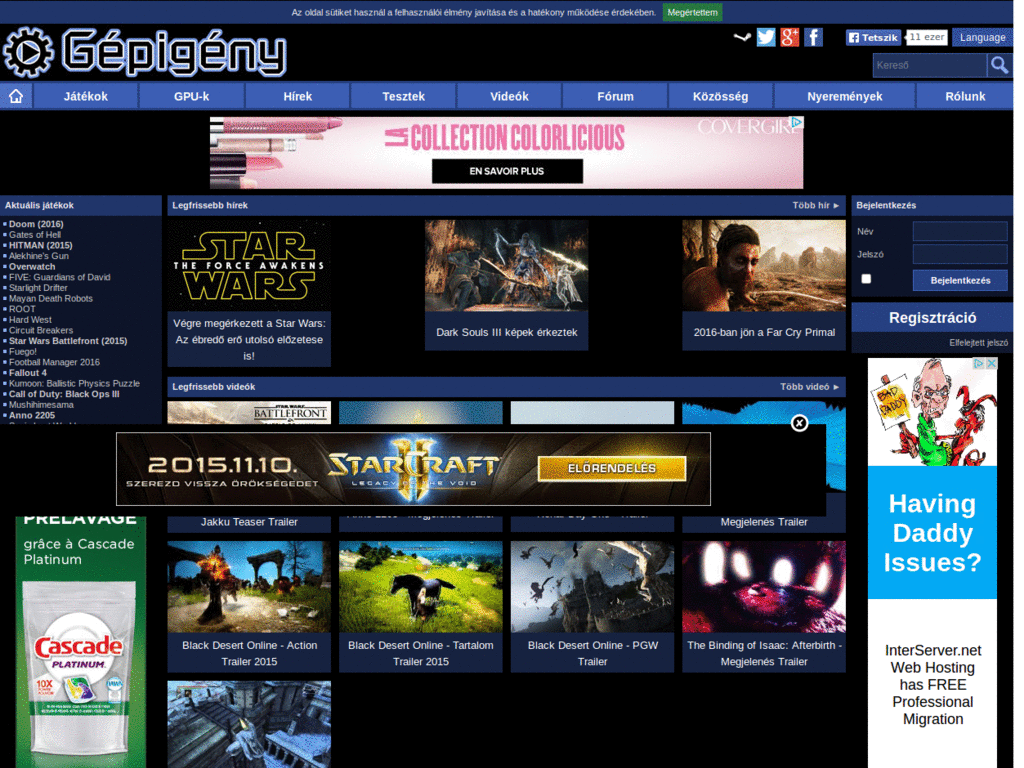Focus the Név username field
Image resolution: width=1024 pixels, height=768 pixels.
pyautogui.click(x=960, y=231)
